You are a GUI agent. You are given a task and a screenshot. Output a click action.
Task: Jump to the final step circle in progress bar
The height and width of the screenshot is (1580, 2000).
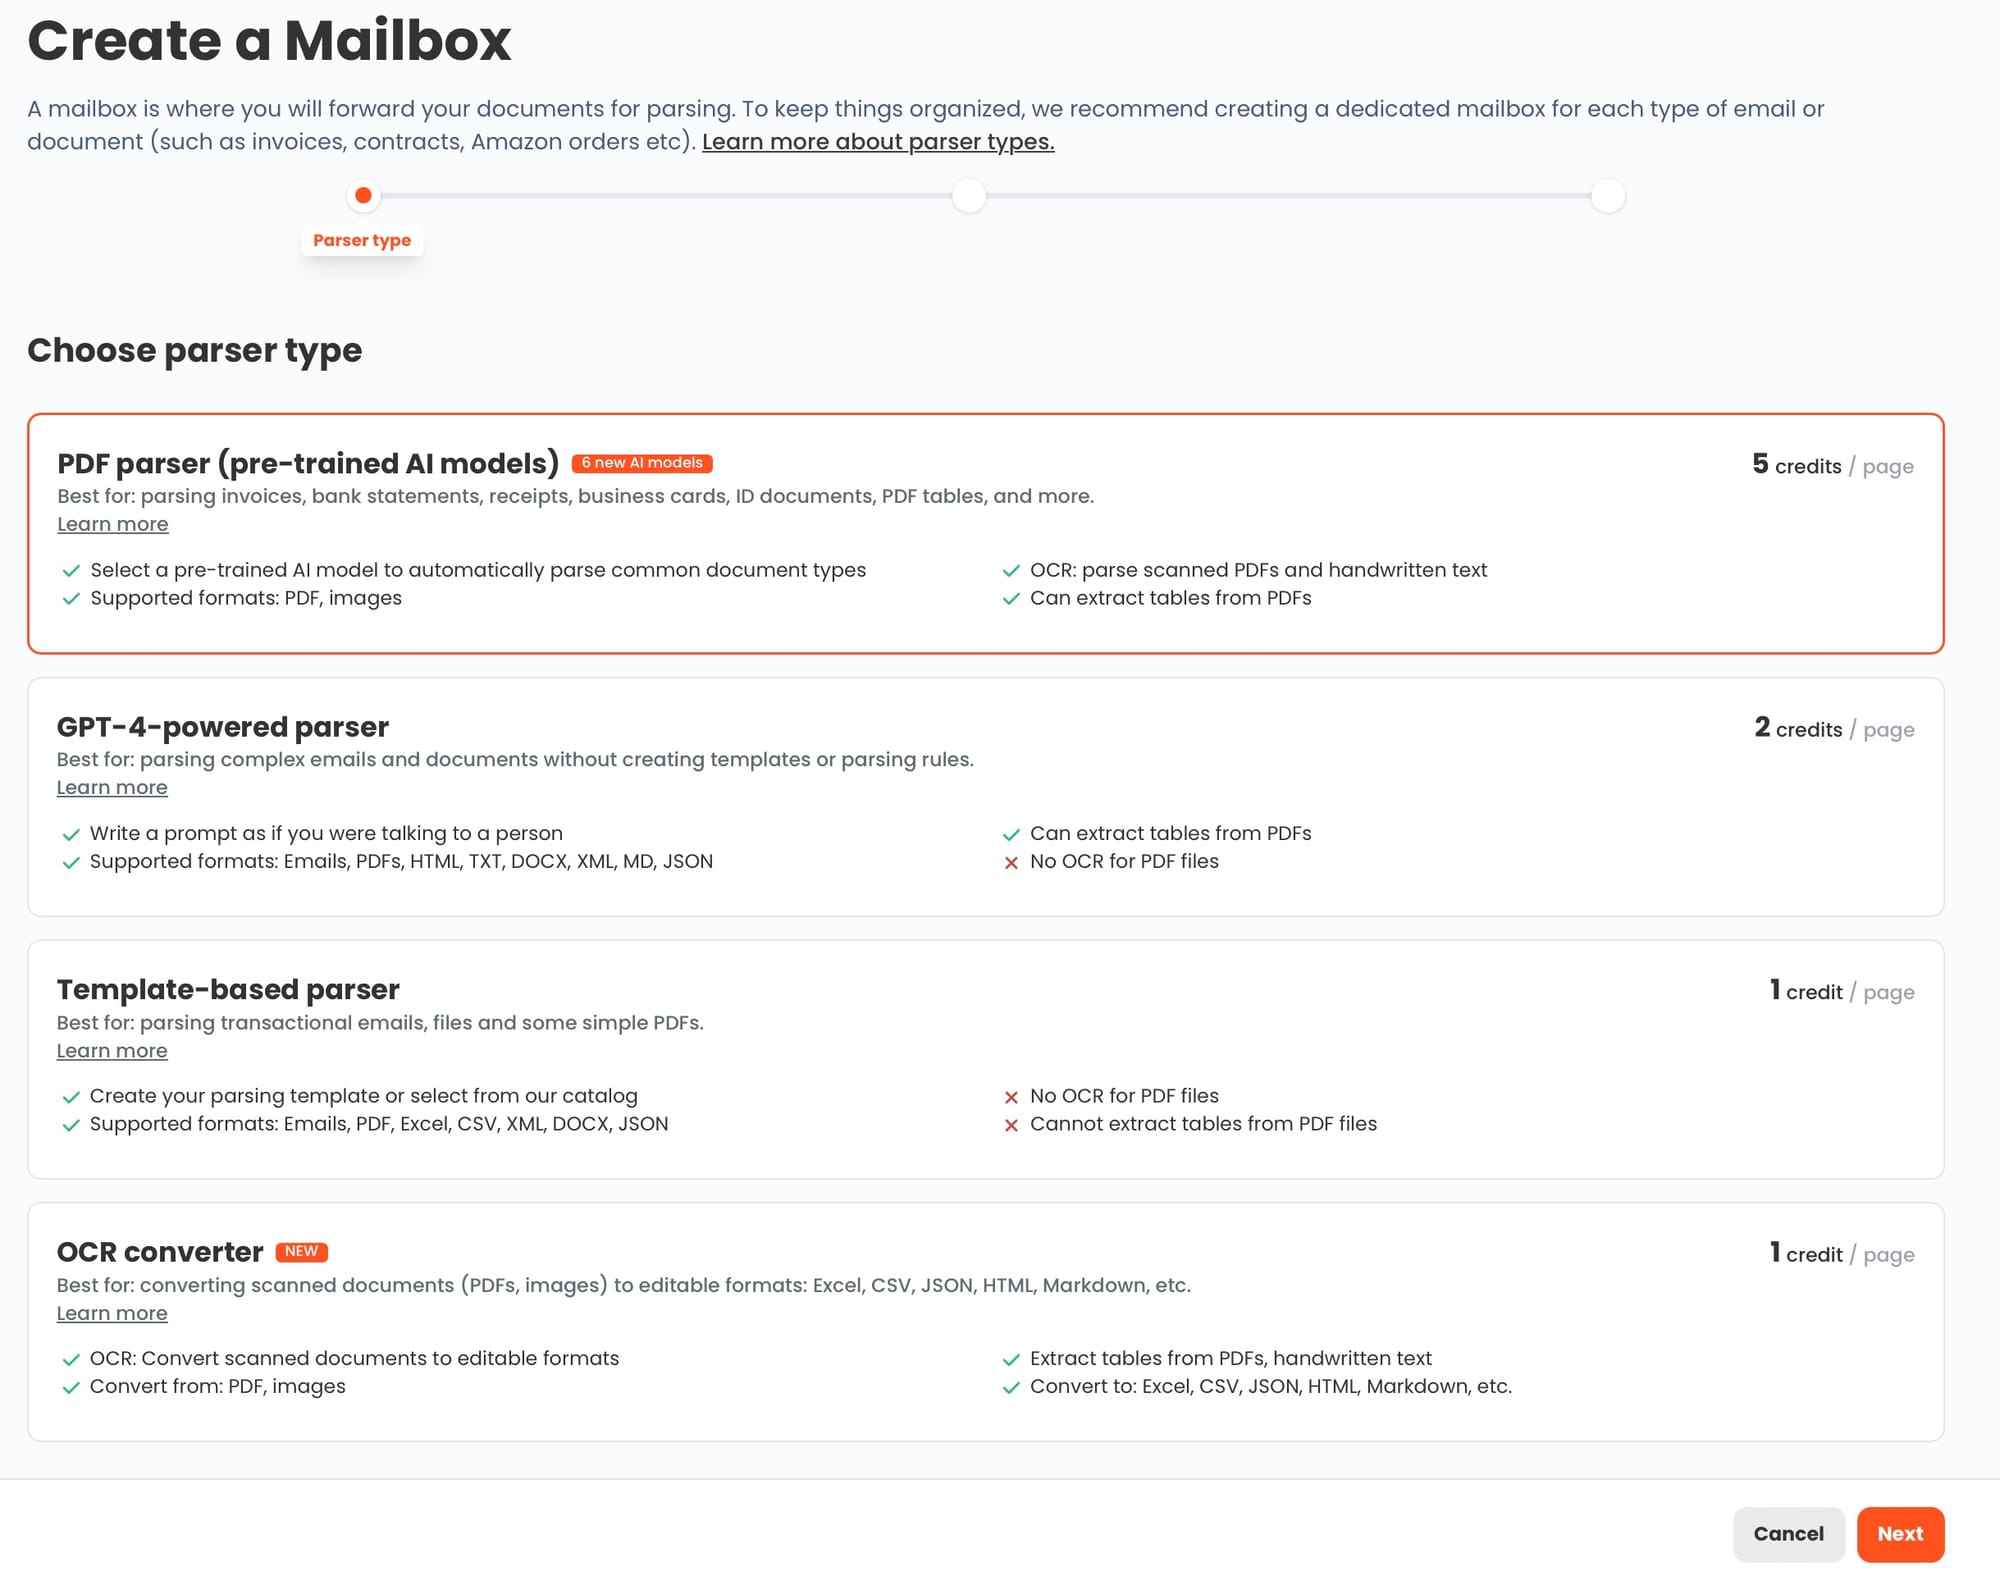(x=1607, y=195)
